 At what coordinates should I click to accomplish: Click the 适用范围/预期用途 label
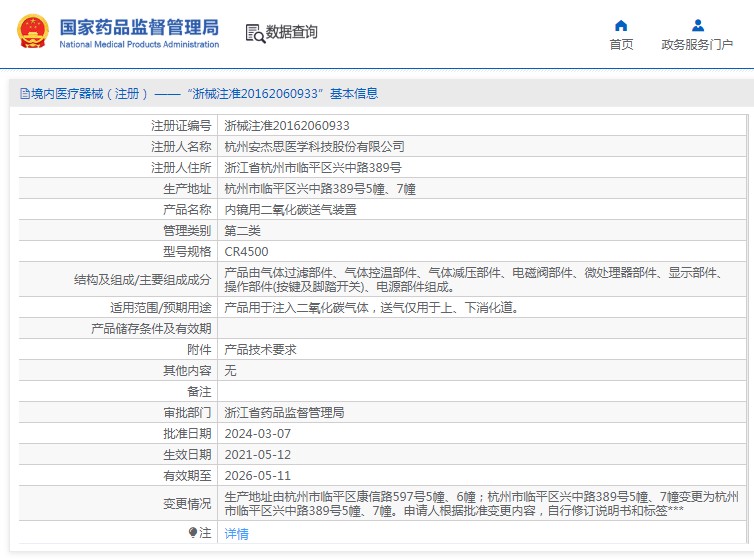(x=161, y=307)
